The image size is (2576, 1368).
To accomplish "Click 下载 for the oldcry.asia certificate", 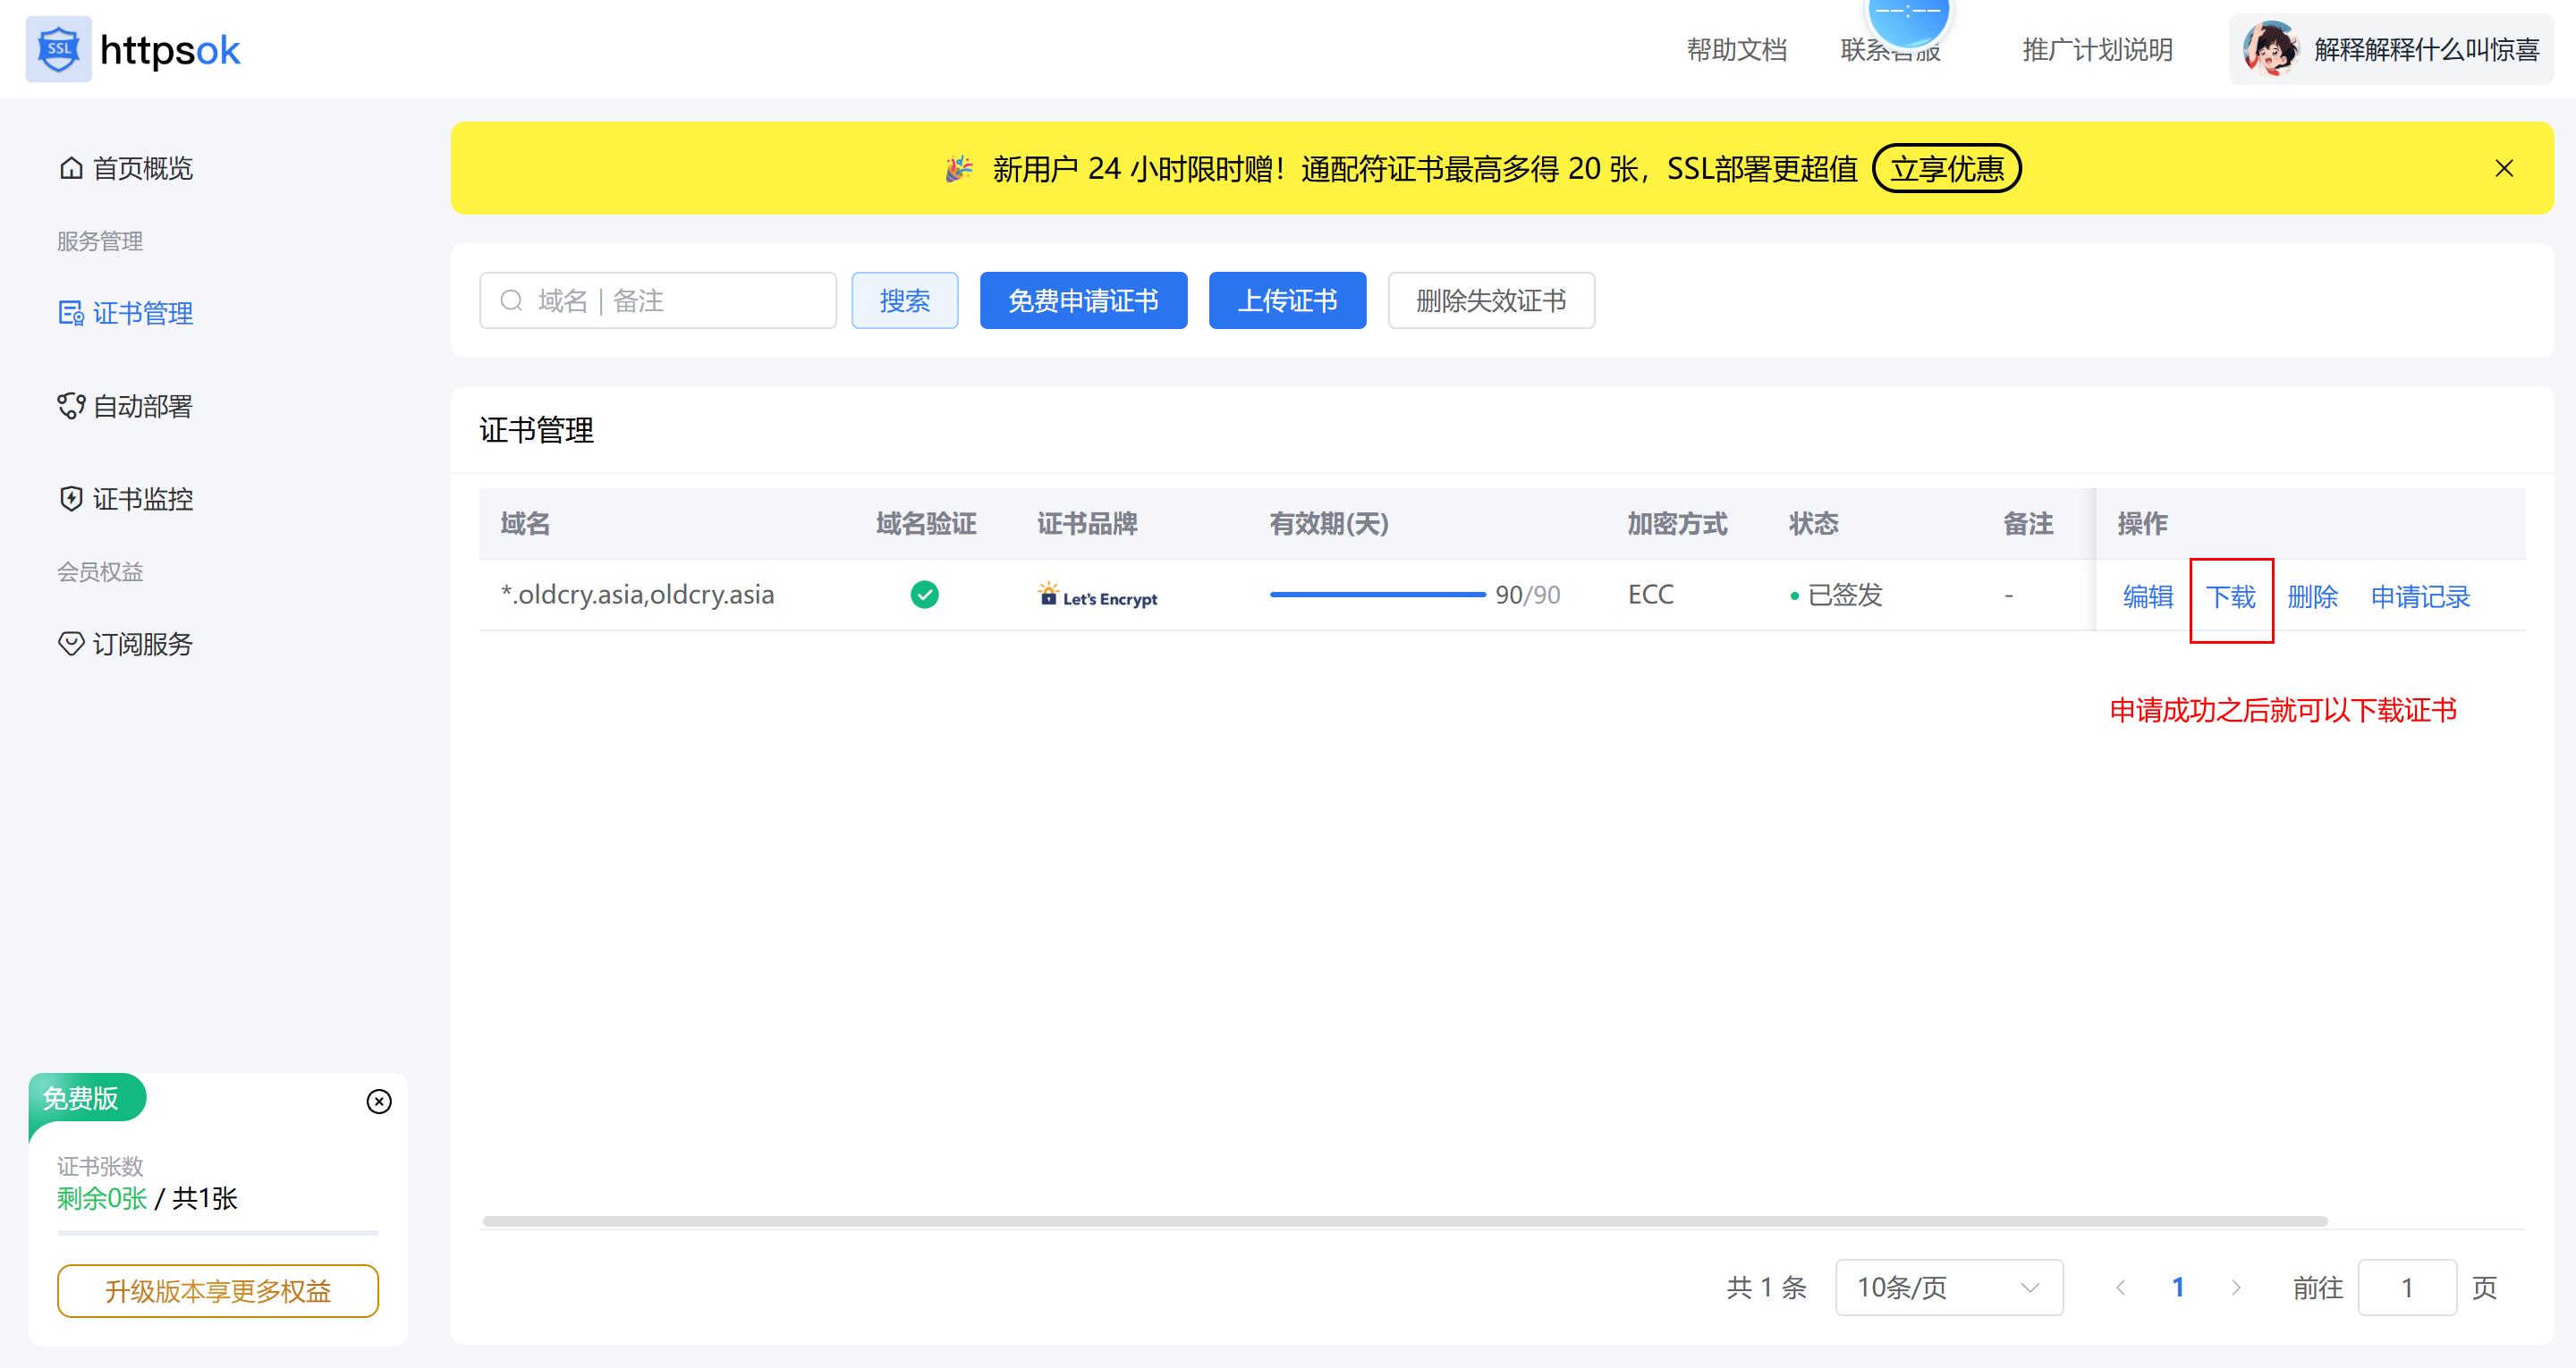I will (2230, 596).
